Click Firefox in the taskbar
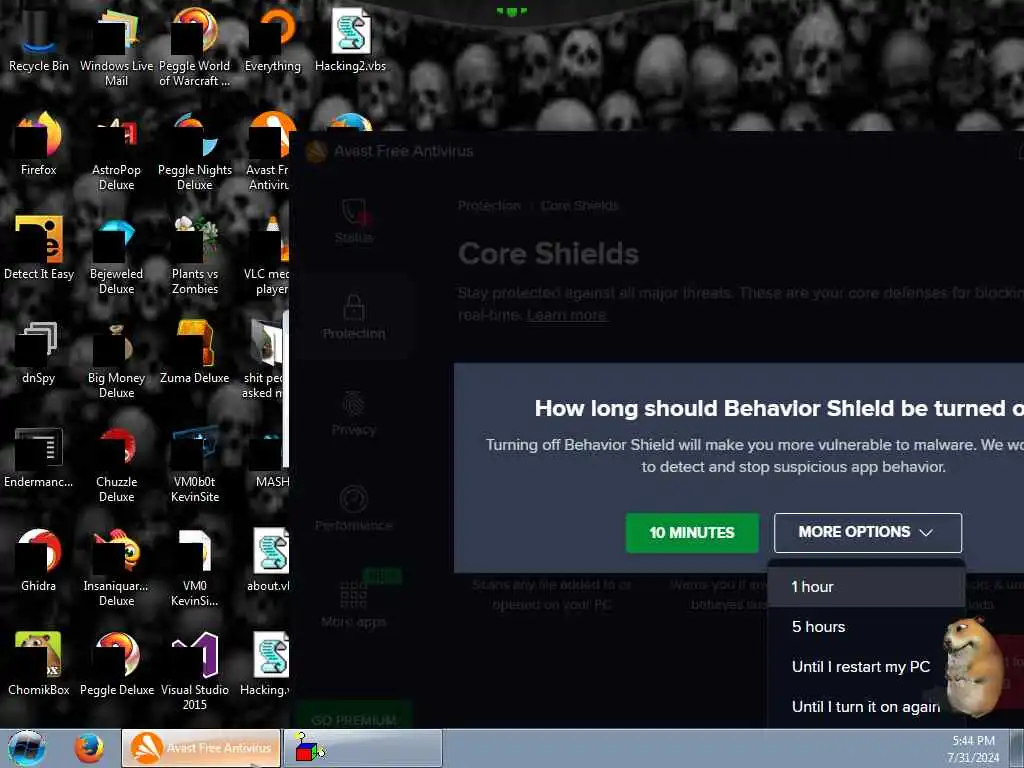Screen dimensions: 1024x768 [x=89, y=748]
